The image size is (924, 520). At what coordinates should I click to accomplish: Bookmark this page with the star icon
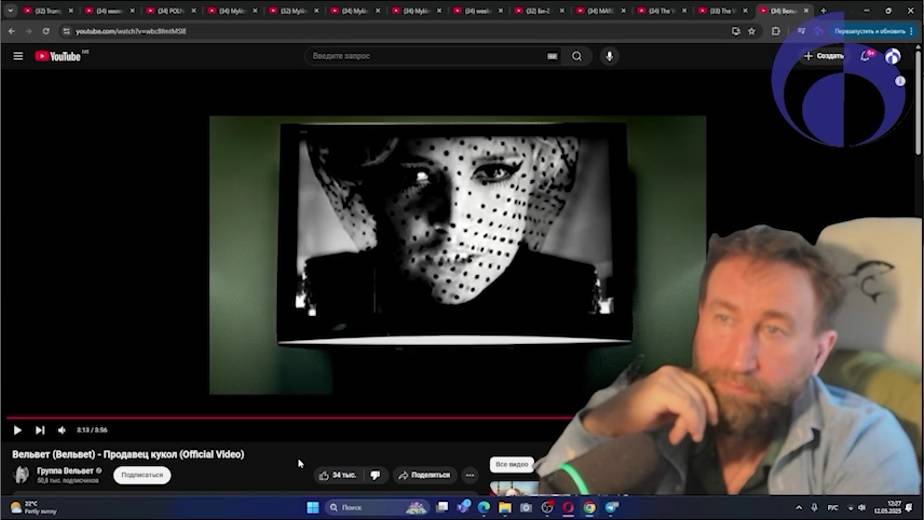coord(752,31)
